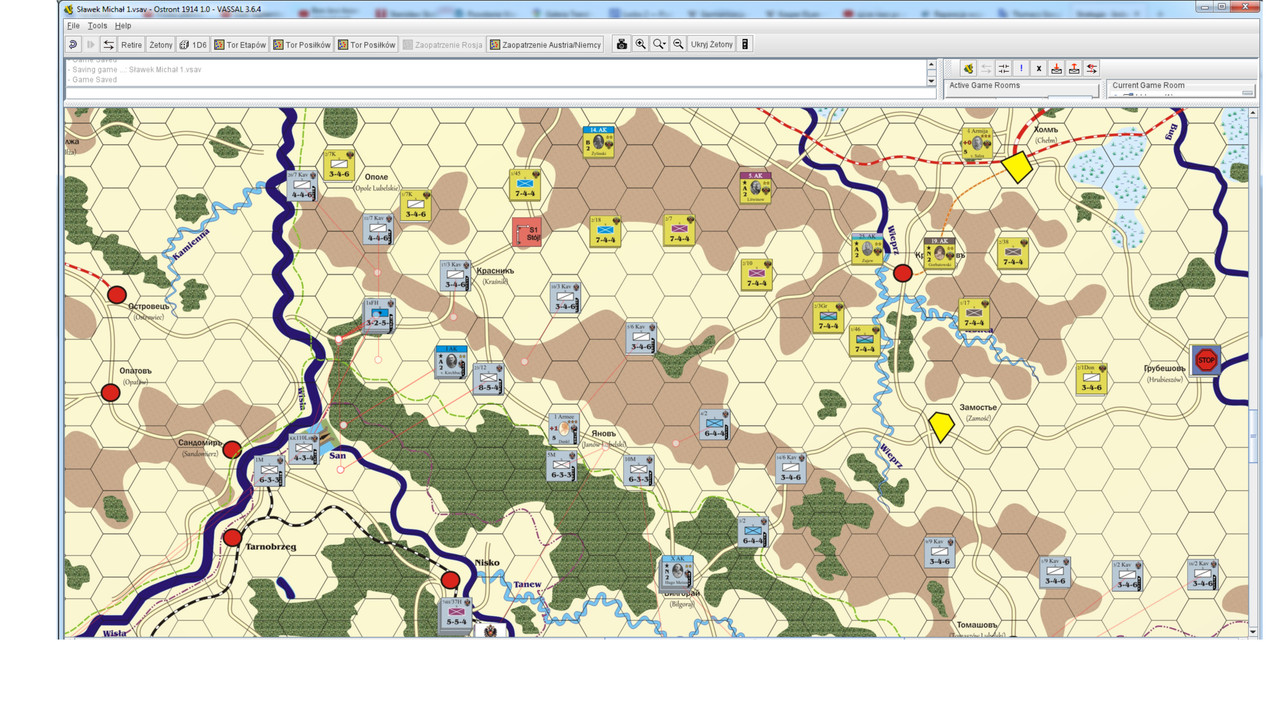The width and height of the screenshot is (1280, 718).
Task: Select the 1/45 7-4-4 Russian infantry counter
Action: click(x=525, y=185)
